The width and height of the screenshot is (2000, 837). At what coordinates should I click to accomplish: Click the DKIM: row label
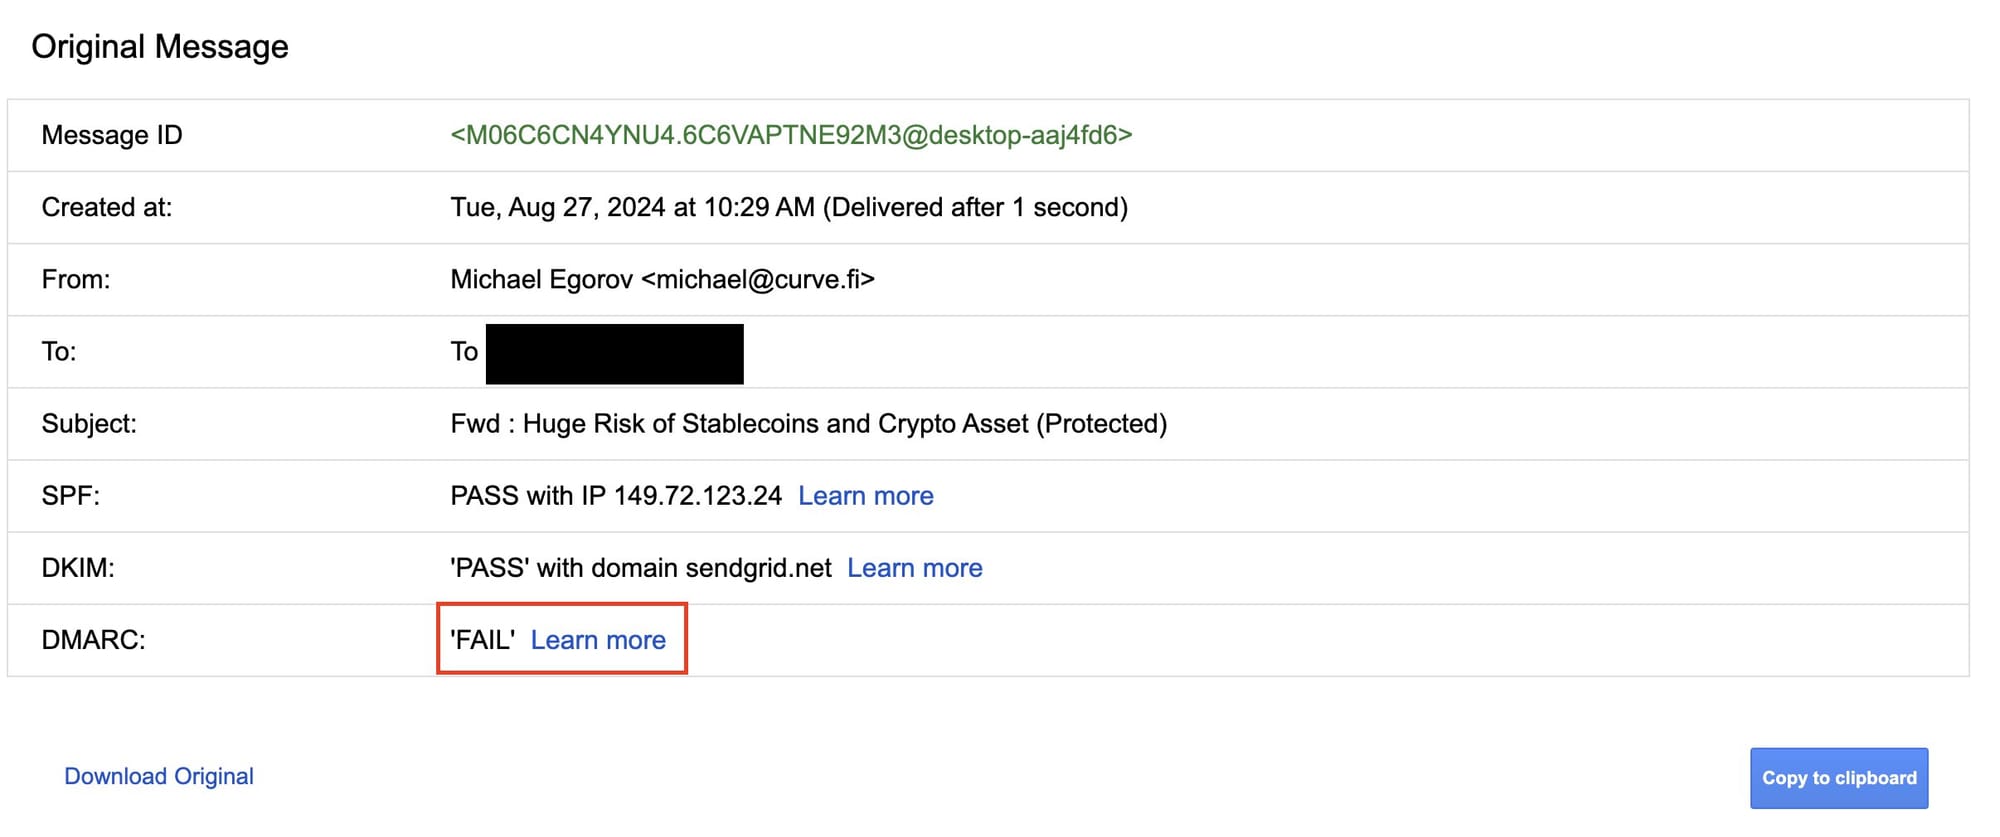click(x=78, y=568)
